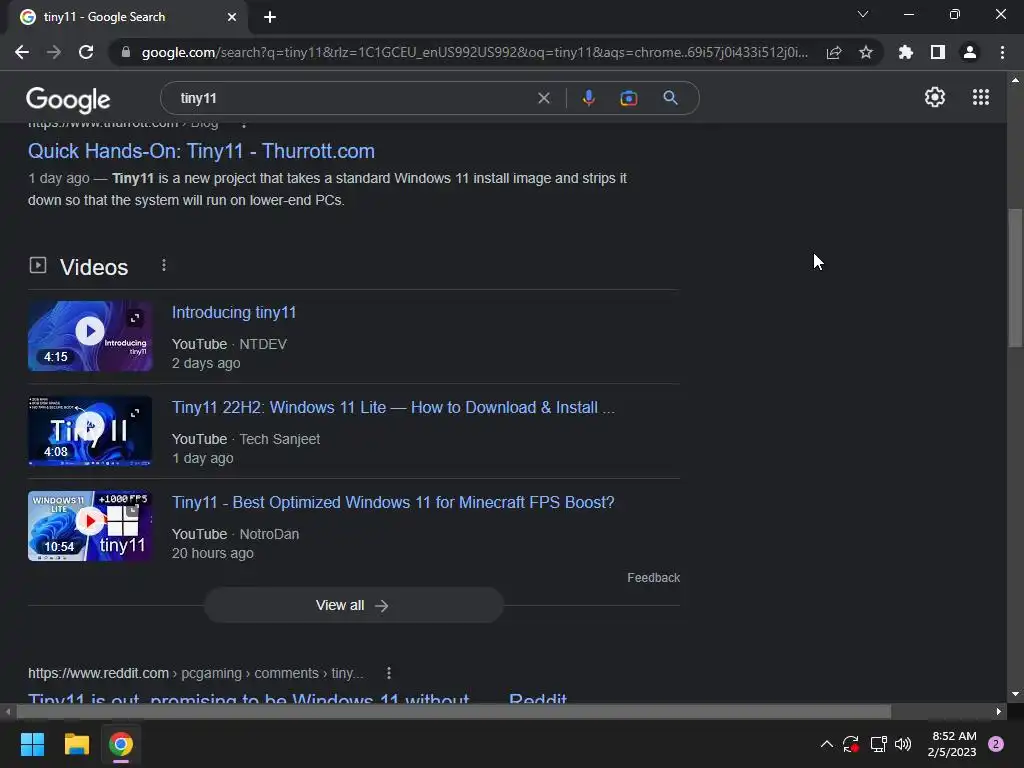Image resolution: width=1024 pixels, height=768 pixels.
Task: Click the sync status tray icon
Action: pyautogui.click(x=850, y=744)
